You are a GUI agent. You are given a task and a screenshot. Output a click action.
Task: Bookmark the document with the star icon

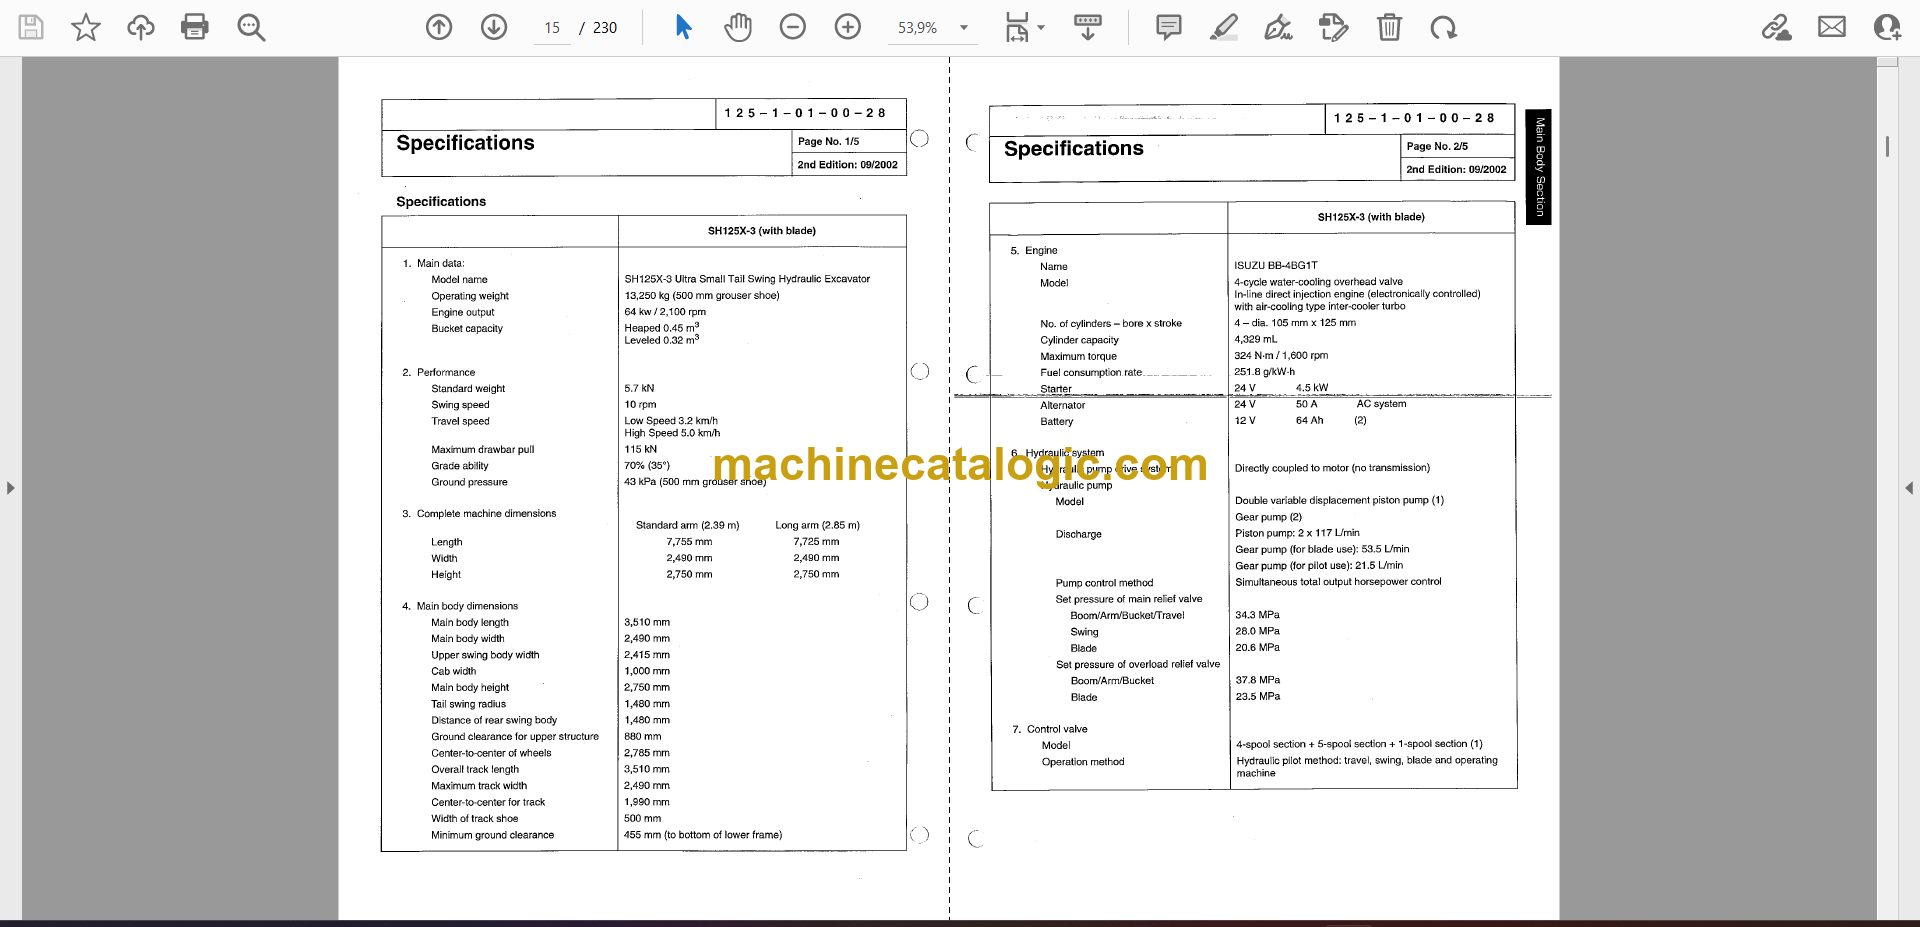pyautogui.click(x=86, y=27)
